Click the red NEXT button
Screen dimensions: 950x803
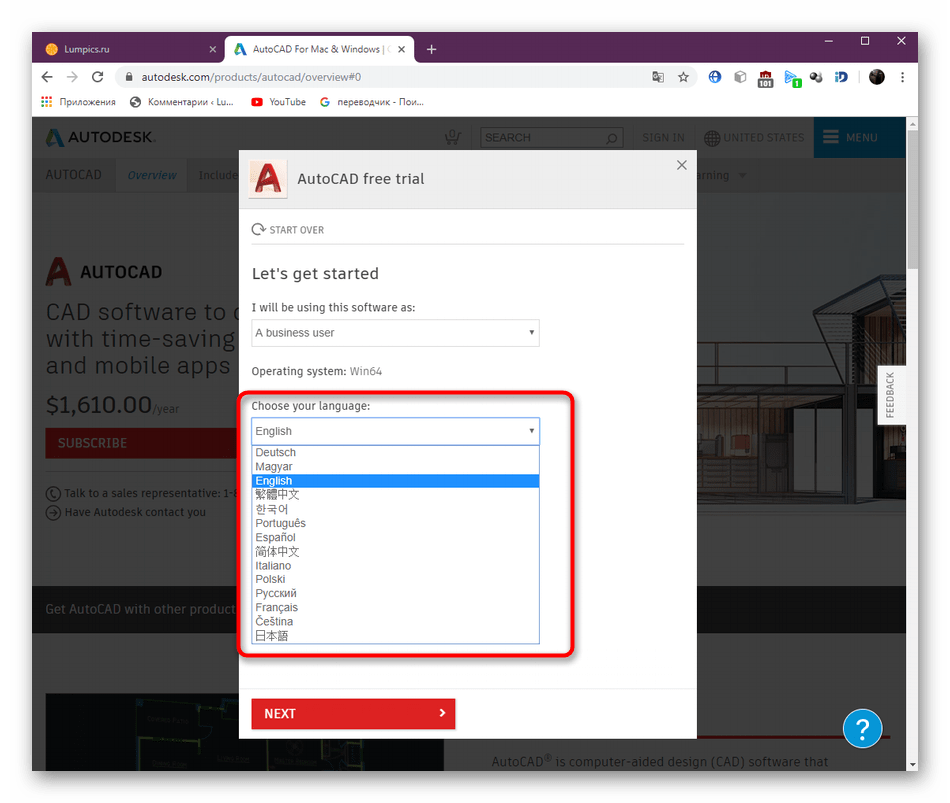coord(353,714)
